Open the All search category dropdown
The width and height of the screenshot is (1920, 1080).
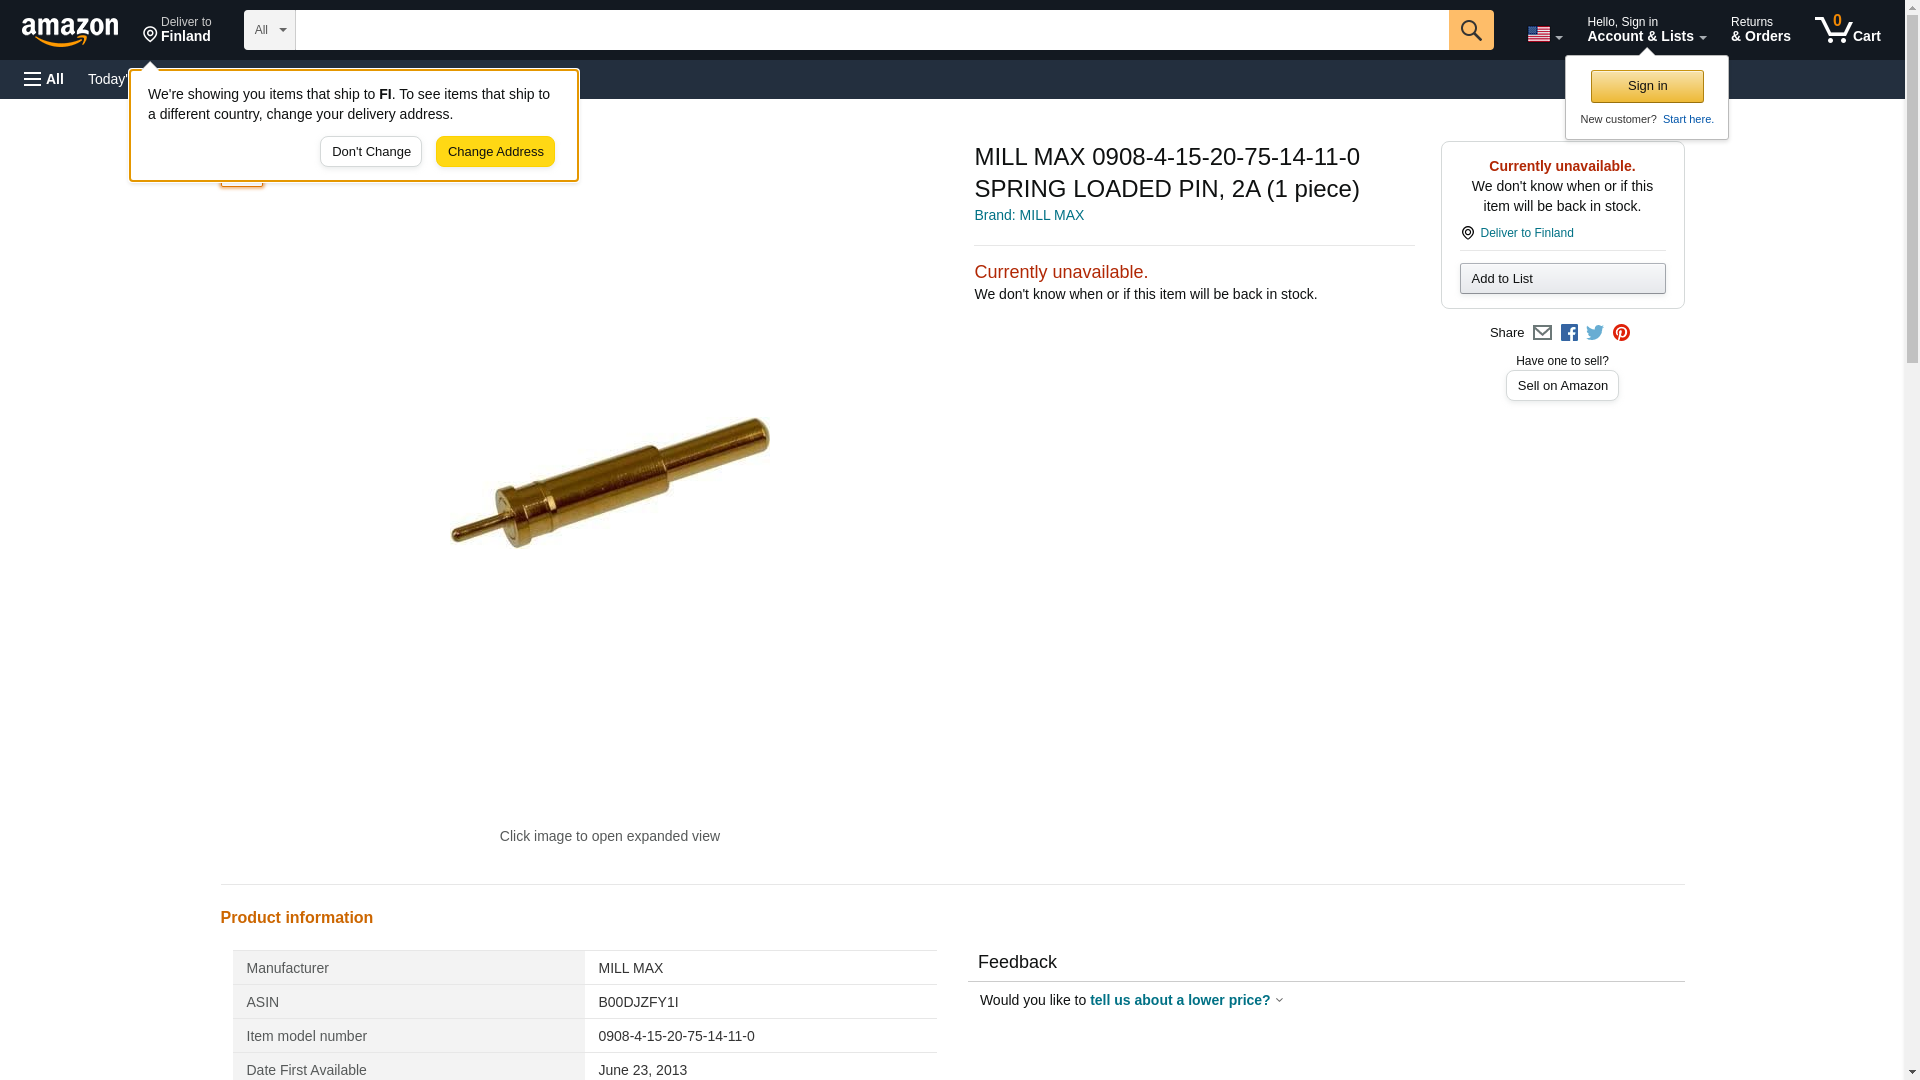pos(270,30)
